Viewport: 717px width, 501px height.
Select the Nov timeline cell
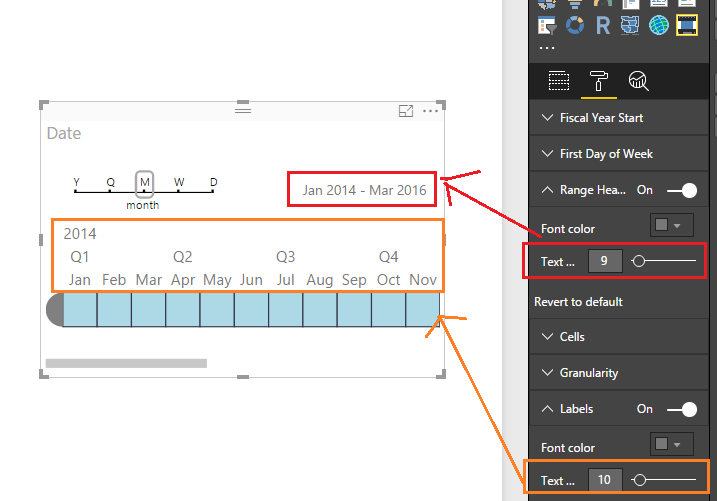(x=423, y=310)
